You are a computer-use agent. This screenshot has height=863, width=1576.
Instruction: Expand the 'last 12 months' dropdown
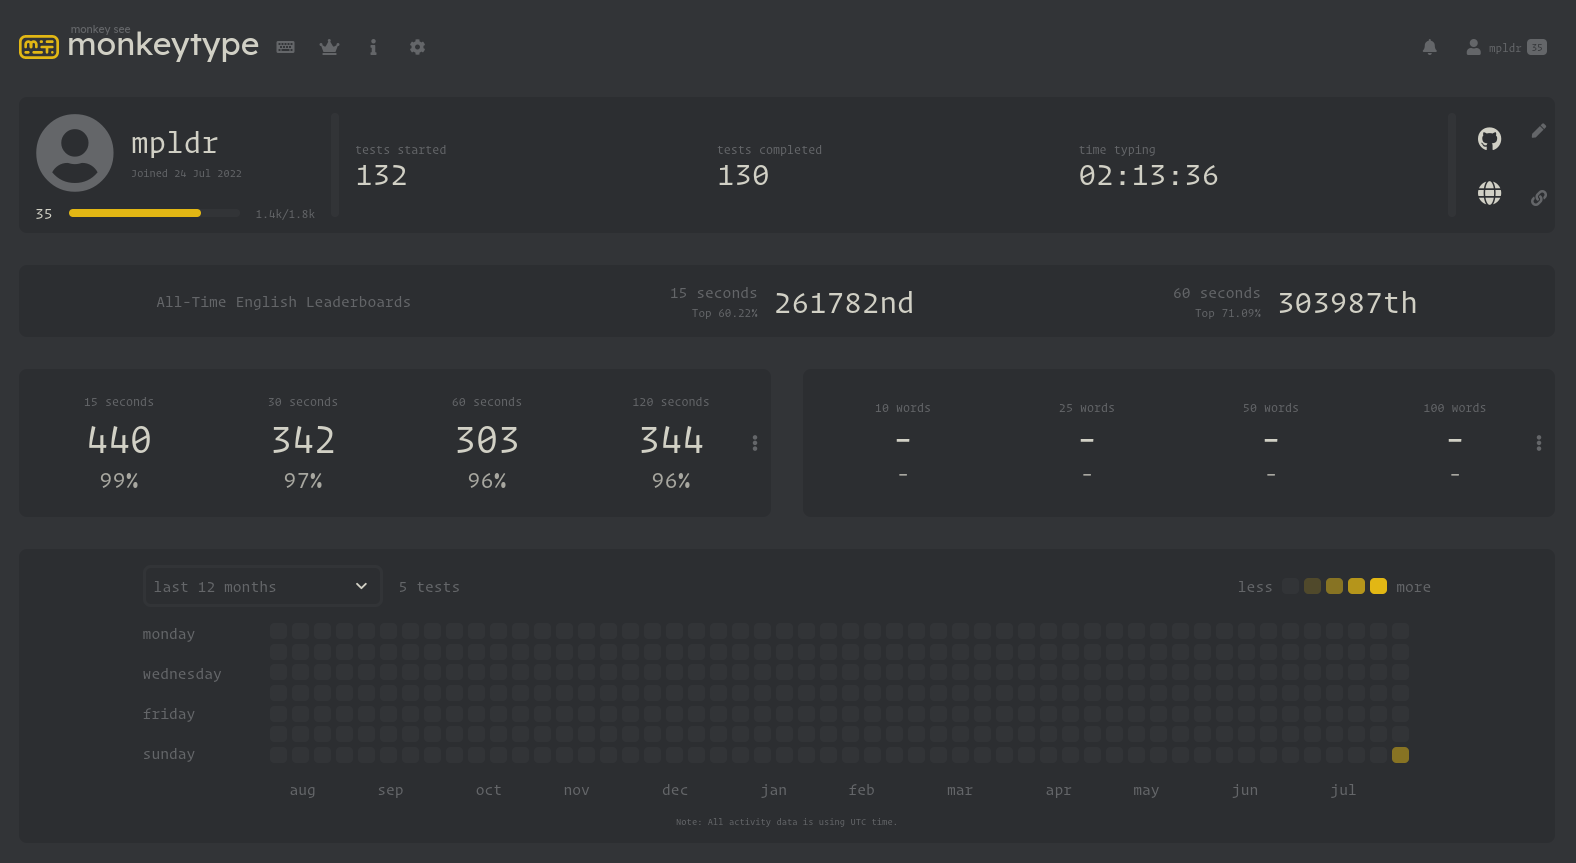click(263, 586)
